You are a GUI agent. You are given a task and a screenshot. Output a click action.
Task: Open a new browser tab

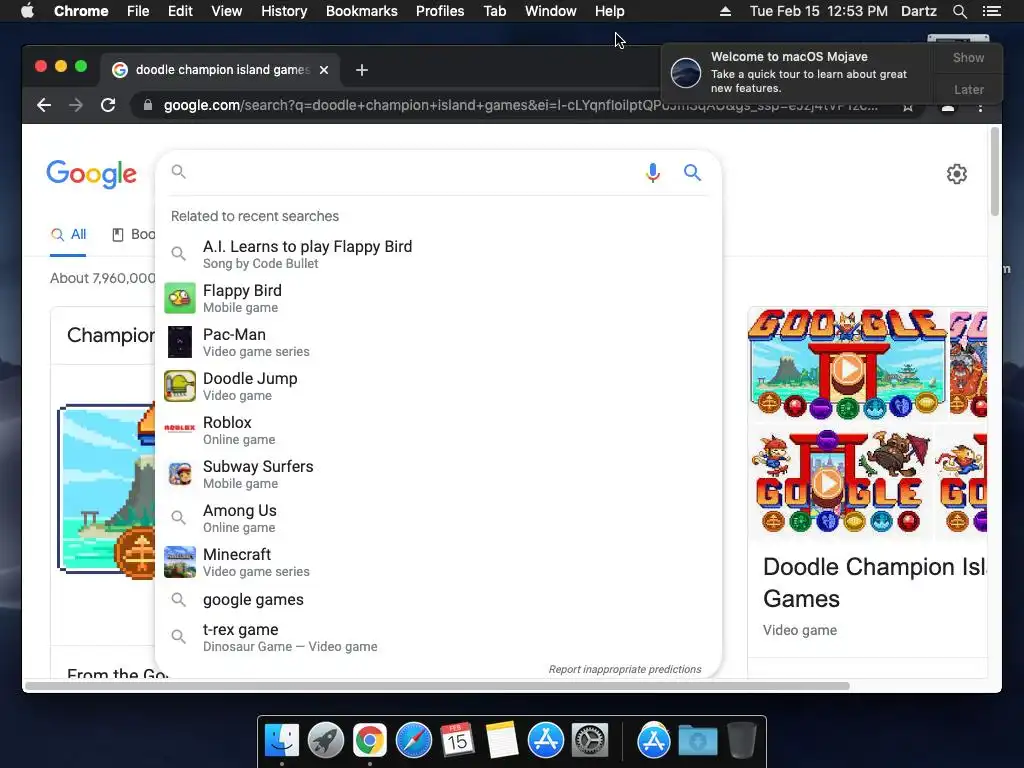[362, 70]
